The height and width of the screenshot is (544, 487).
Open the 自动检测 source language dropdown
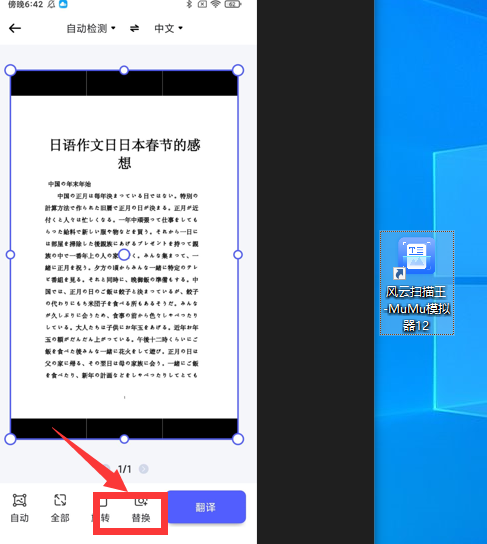click(x=91, y=28)
